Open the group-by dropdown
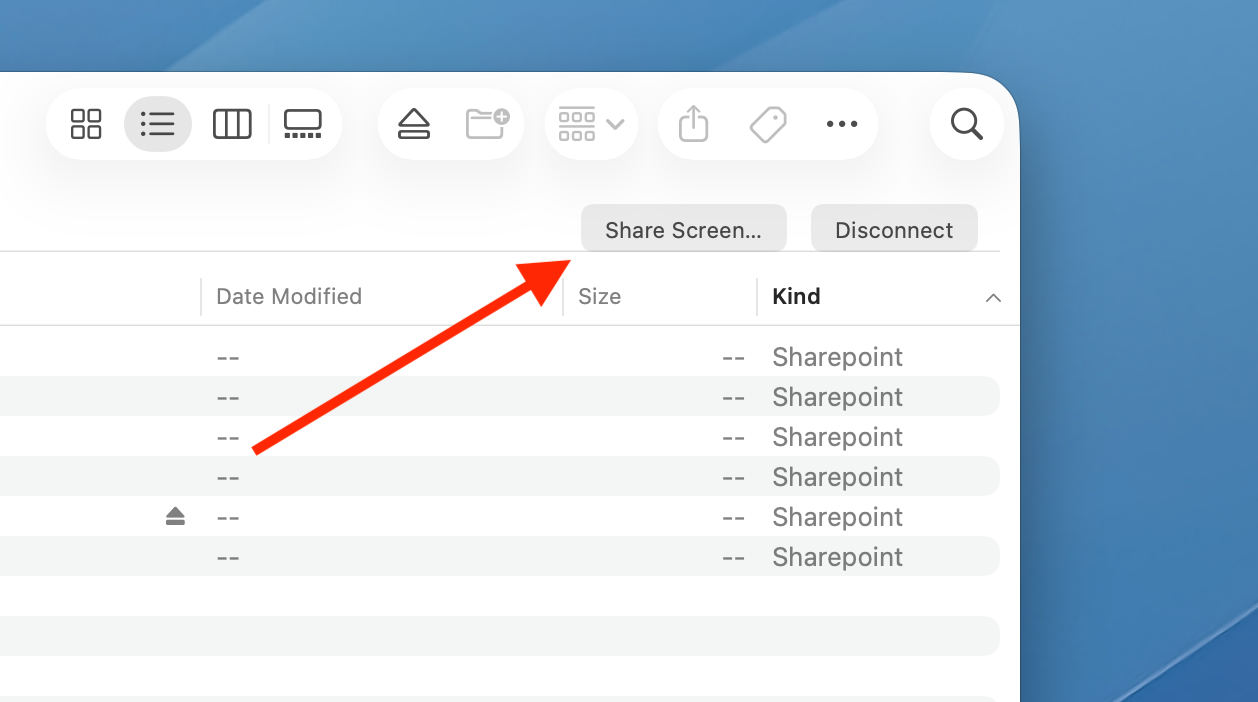Image resolution: width=1258 pixels, height=702 pixels. [x=591, y=124]
